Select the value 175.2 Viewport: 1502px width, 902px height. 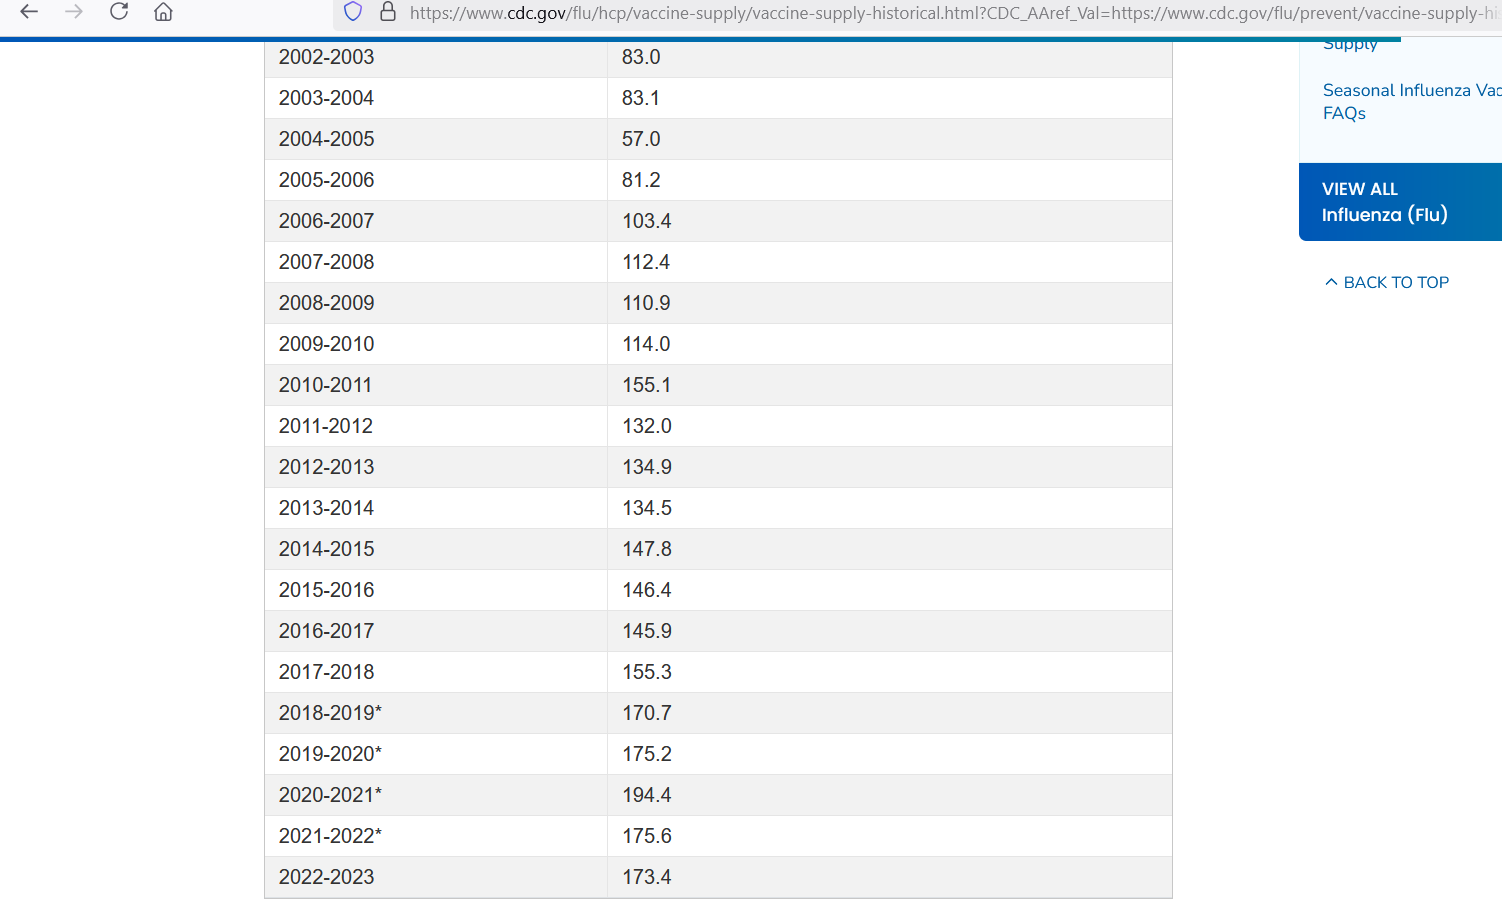point(647,754)
